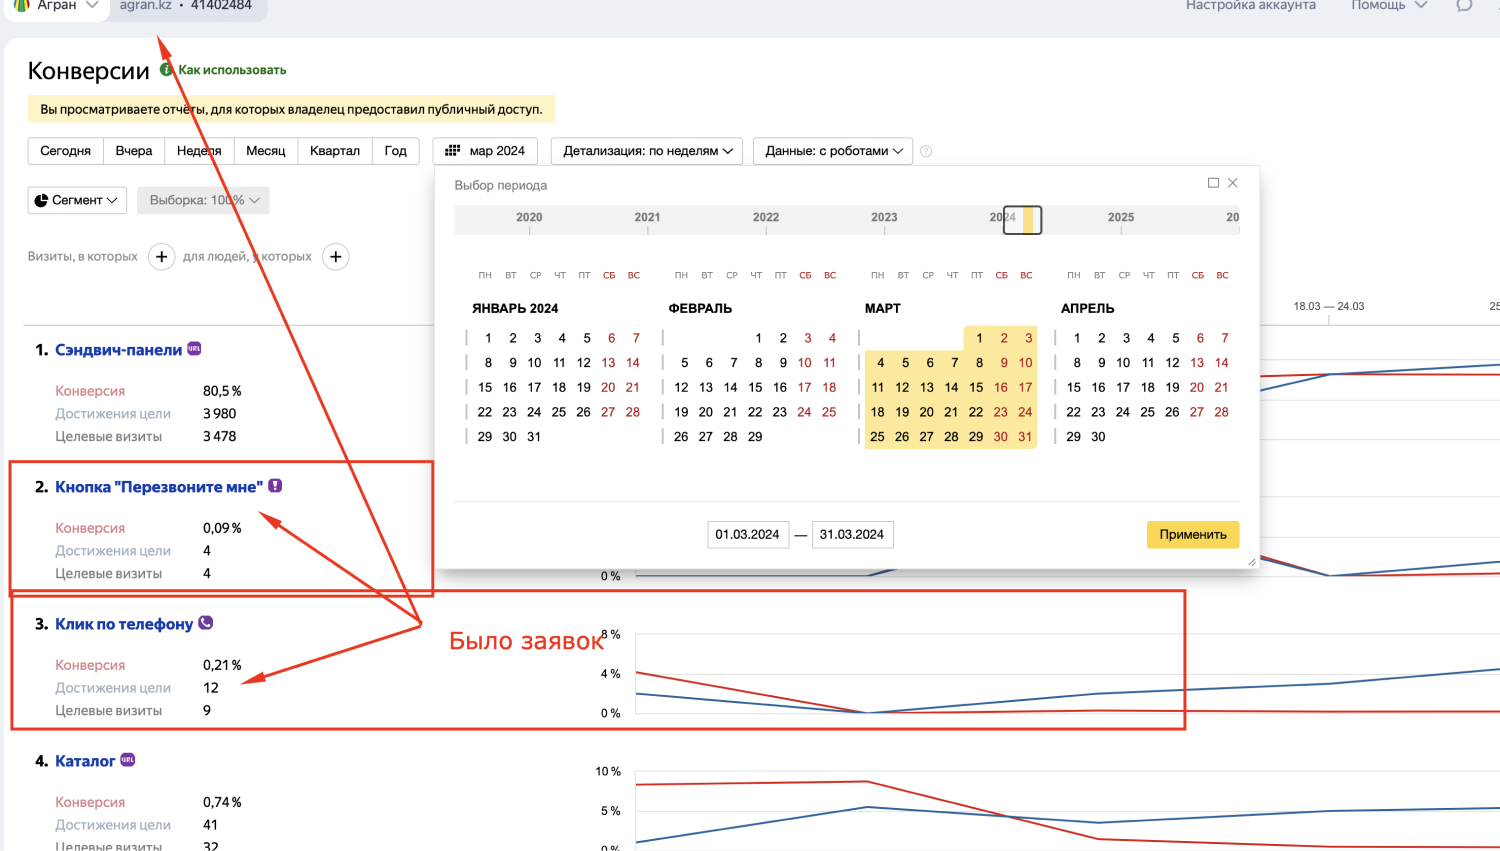Click the chat bubble icon in top bar
The height and width of the screenshot is (851, 1500).
1464,6
